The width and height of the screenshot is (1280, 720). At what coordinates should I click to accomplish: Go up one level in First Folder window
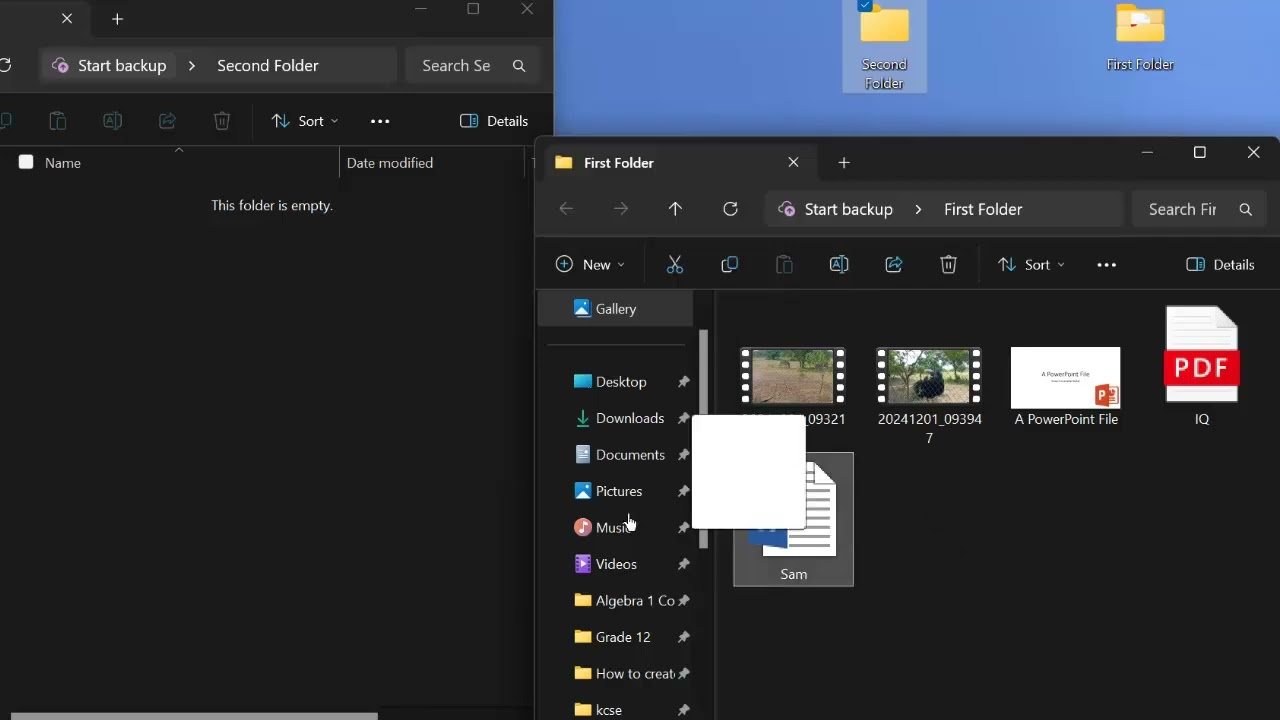click(x=675, y=209)
